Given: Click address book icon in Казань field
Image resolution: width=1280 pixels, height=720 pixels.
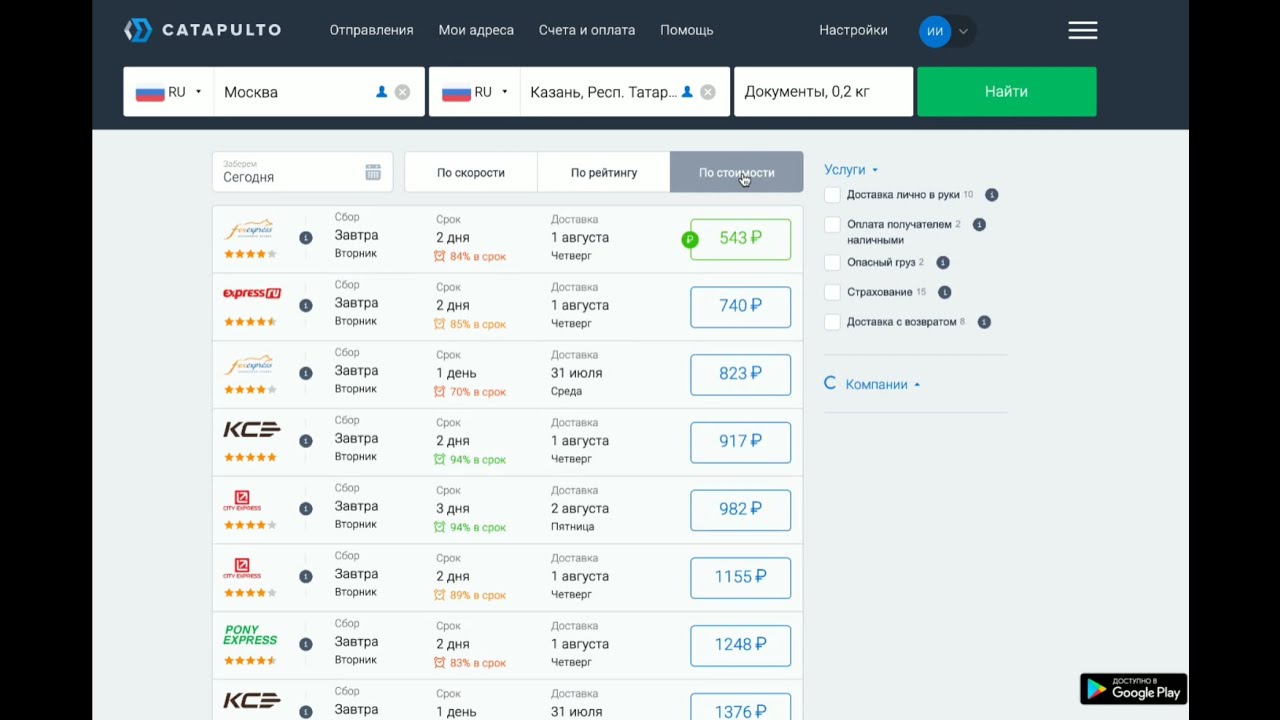Looking at the screenshot, I should 687,92.
